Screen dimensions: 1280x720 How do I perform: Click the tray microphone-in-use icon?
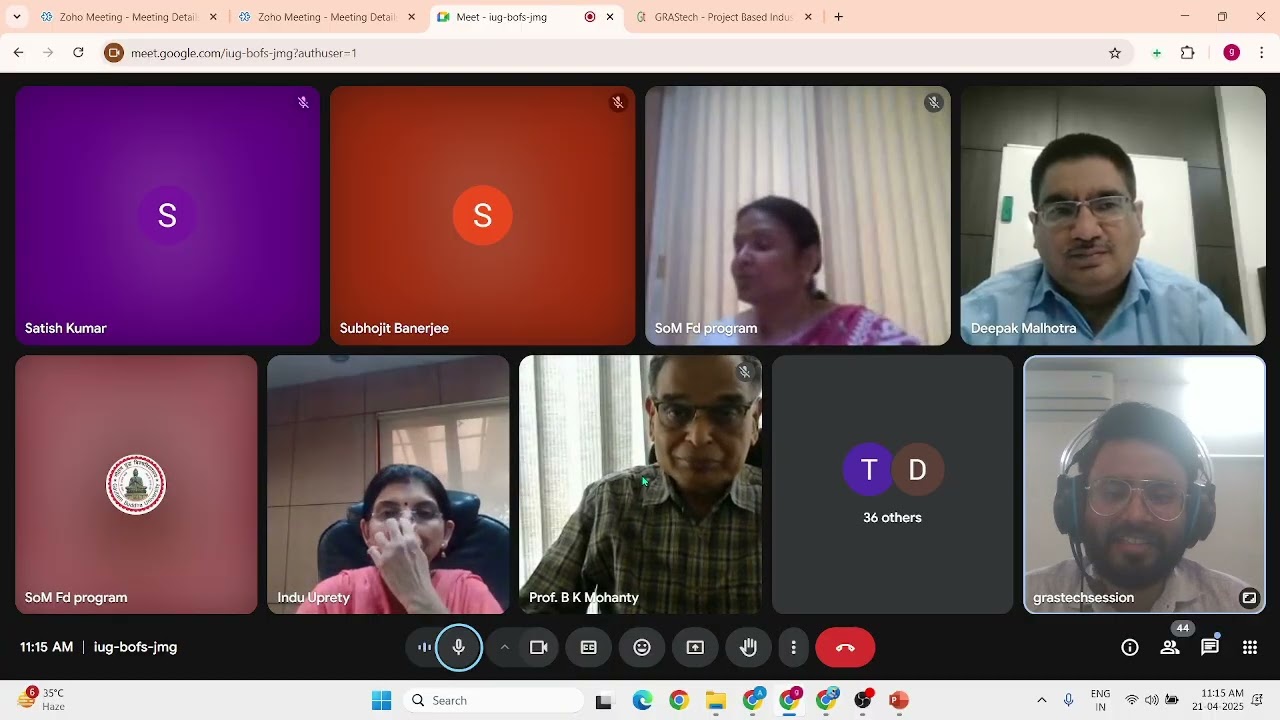point(1069,700)
